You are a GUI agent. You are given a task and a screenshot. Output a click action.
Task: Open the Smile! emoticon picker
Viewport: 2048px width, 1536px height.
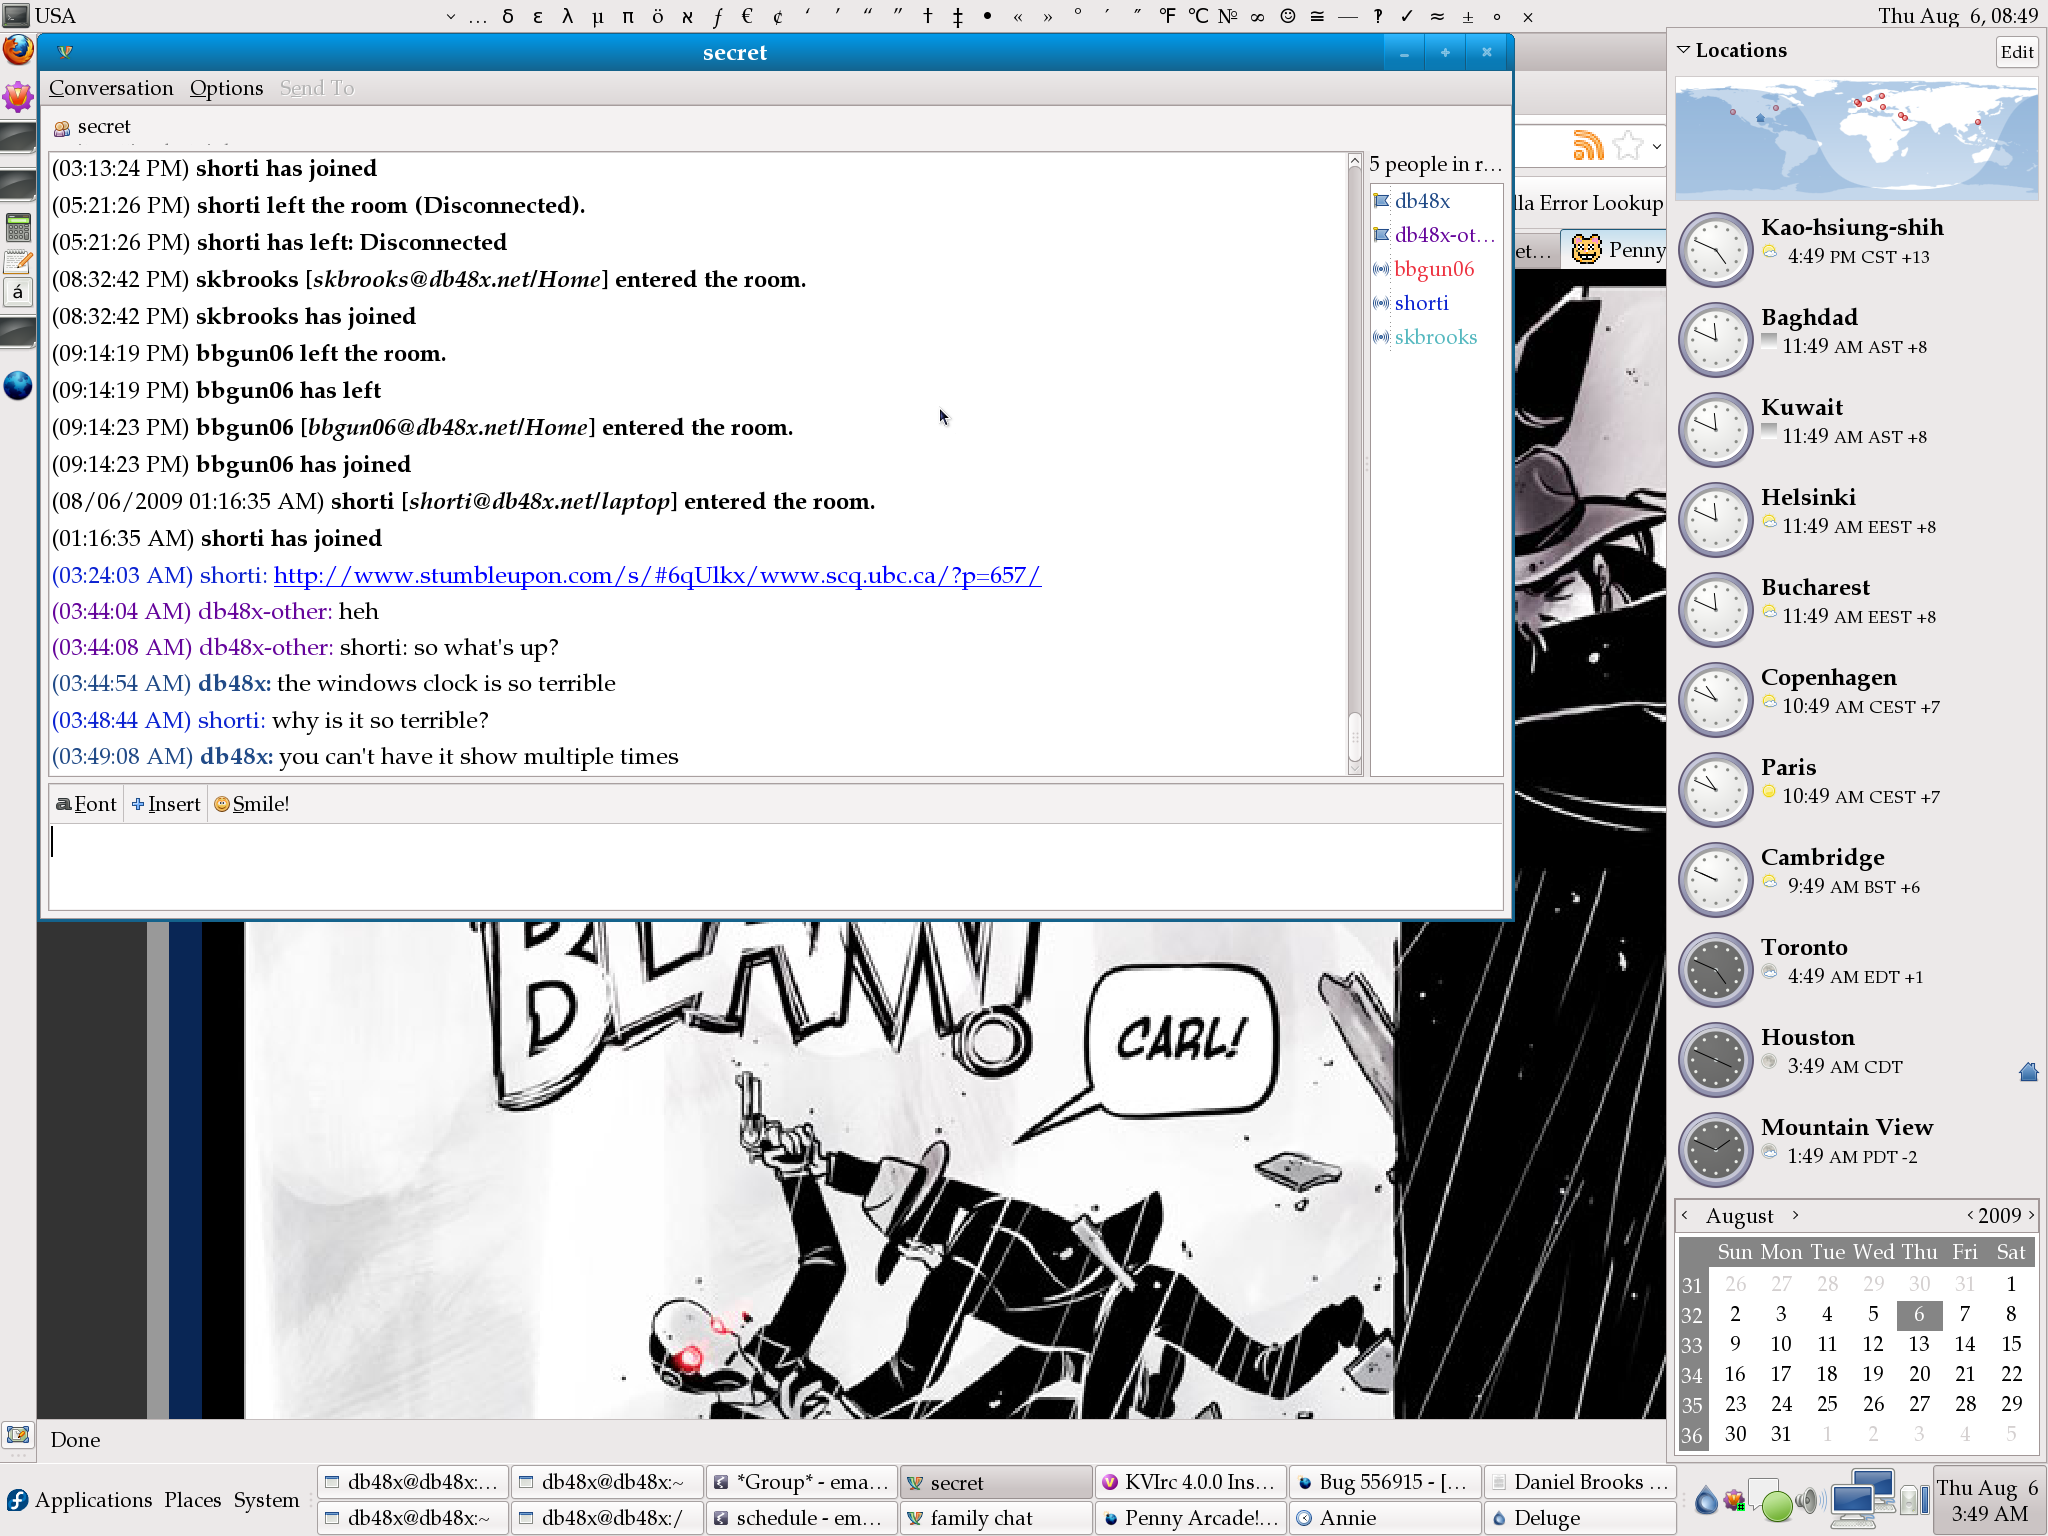(252, 804)
